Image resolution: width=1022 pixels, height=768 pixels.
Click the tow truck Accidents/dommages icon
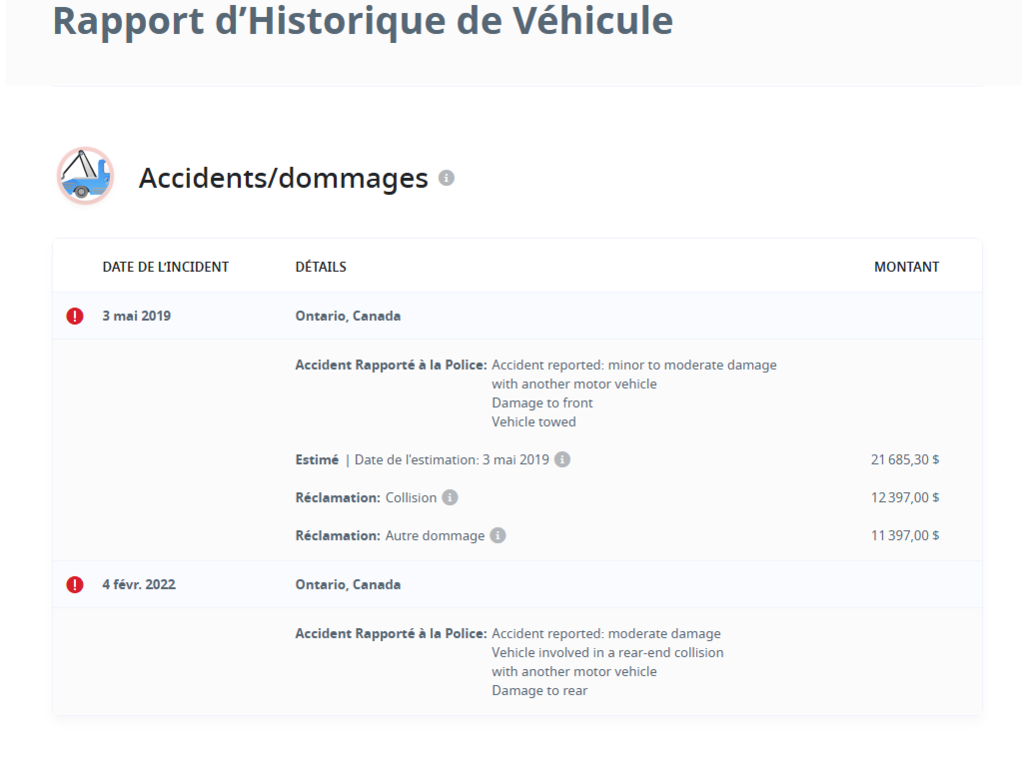[85, 176]
